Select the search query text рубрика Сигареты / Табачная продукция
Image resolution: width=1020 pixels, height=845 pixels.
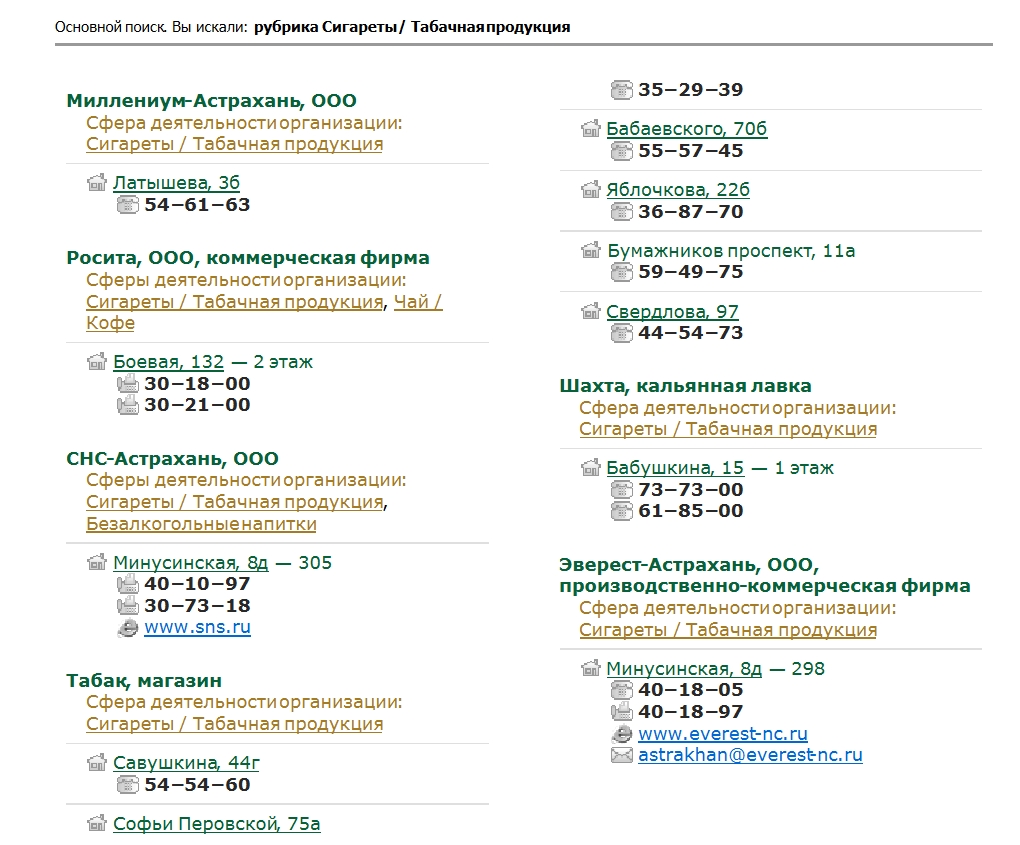pos(412,27)
